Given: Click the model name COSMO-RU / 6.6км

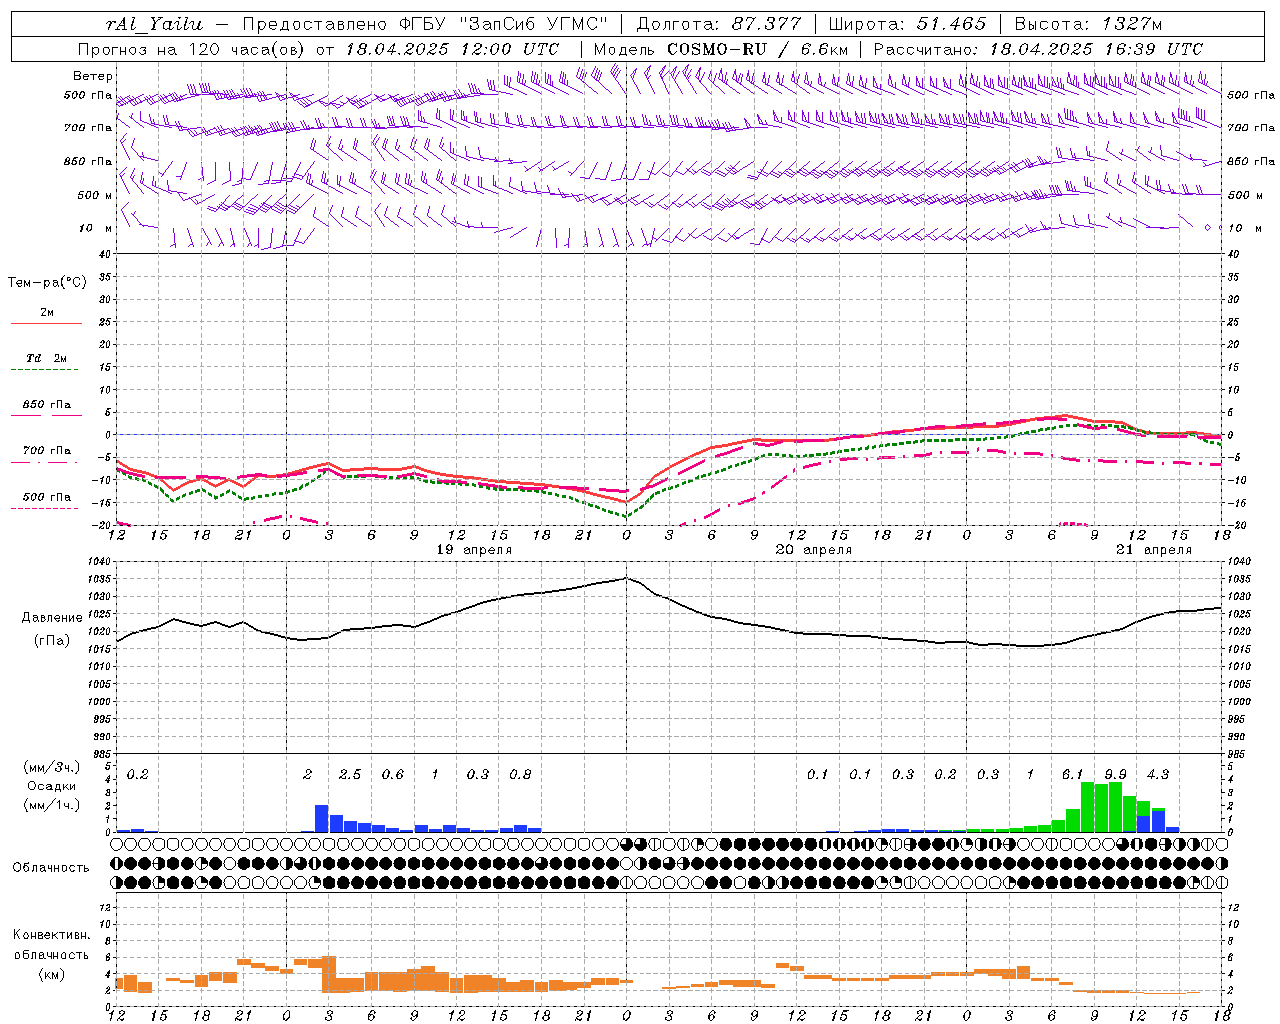Looking at the screenshot, I should point(757,49).
